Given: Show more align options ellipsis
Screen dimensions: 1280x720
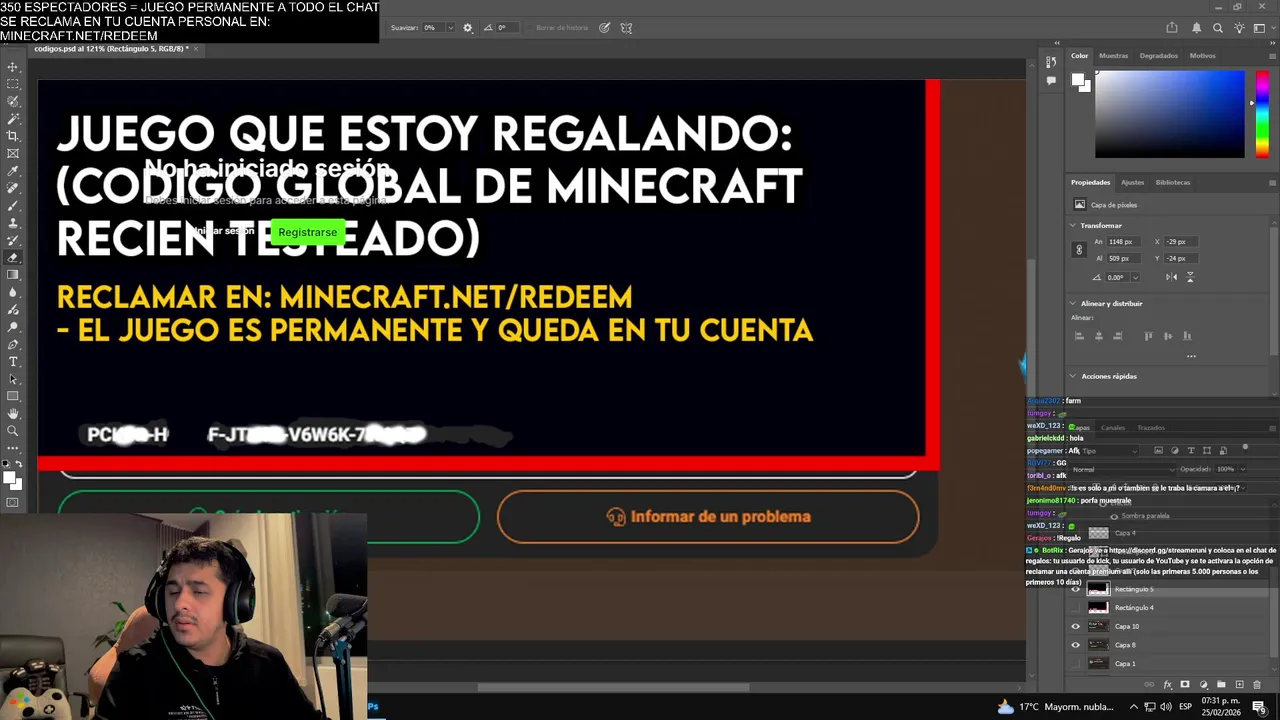Looking at the screenshot, I should (1191, 356).
